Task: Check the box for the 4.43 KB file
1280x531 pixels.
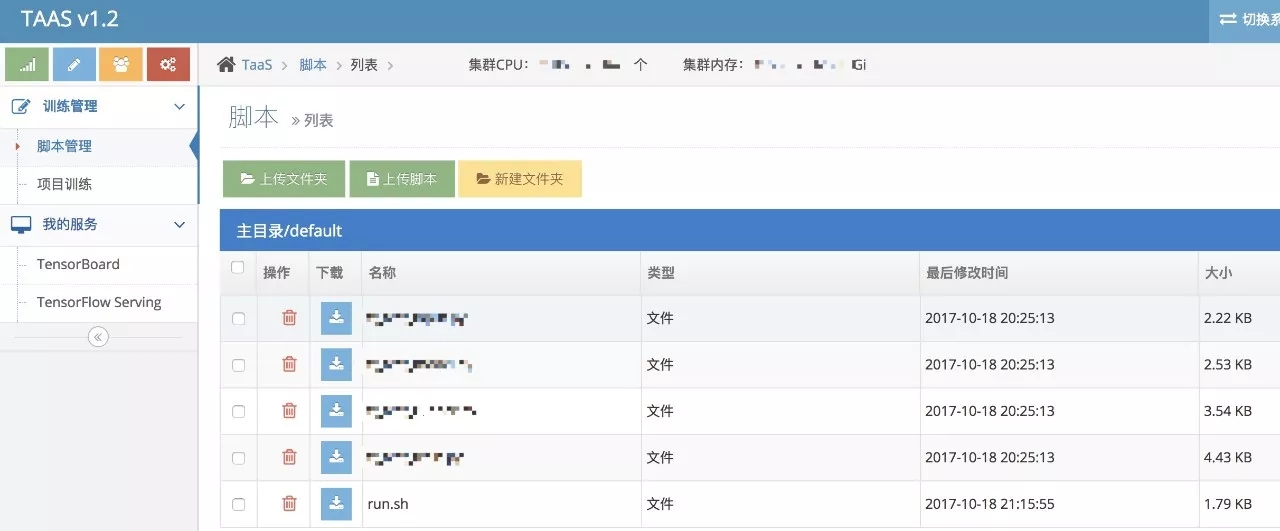Action: pos(238,457)
